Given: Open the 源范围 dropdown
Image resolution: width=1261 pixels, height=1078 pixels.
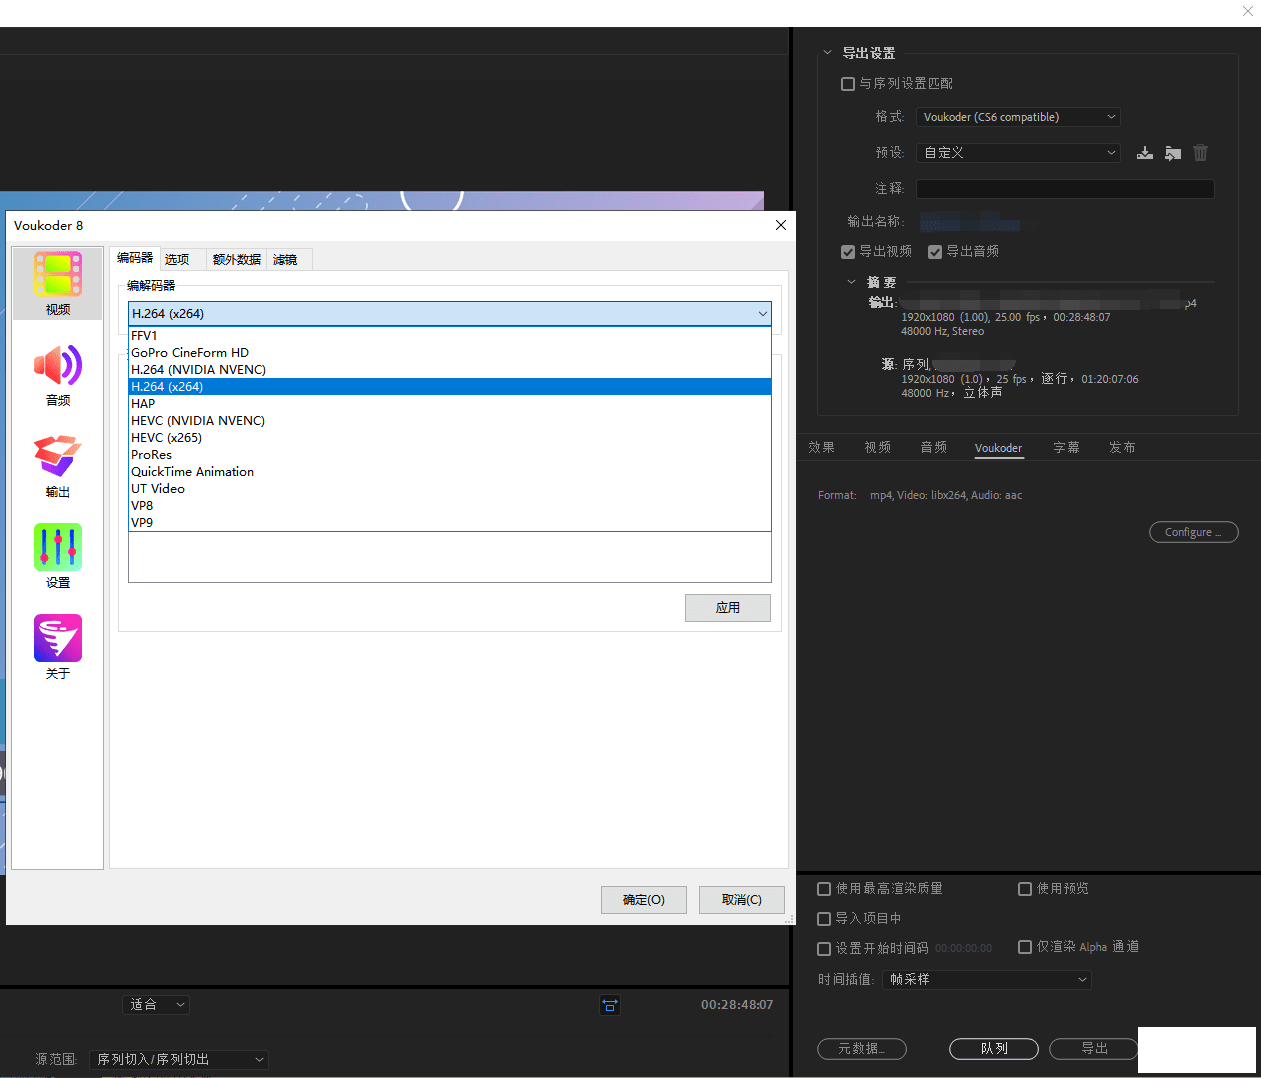Looking at the screenshot, I should coord(179,1060).
